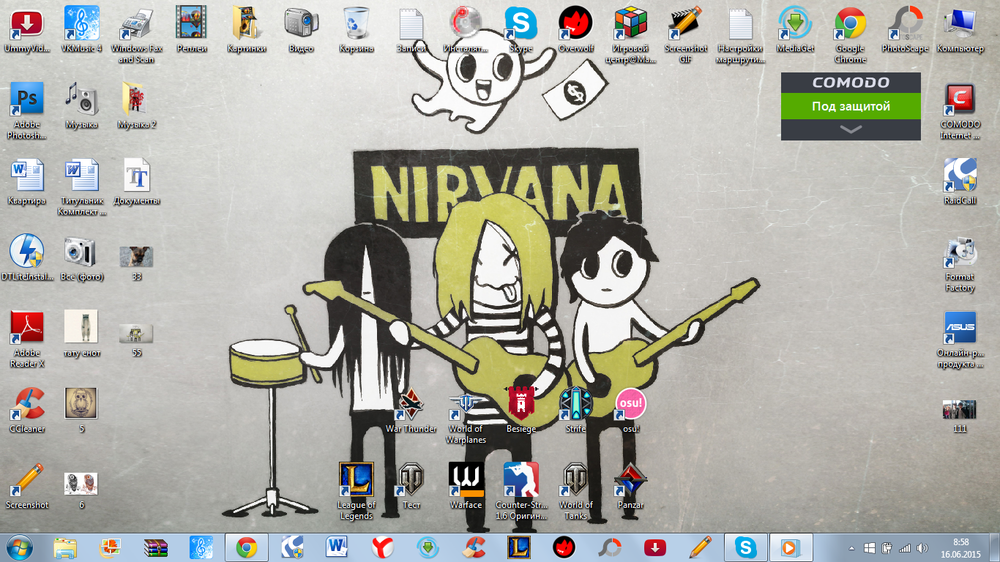The width and height of the screenshot is (1000, 562).
Task: Launch Adobe Photoshop shortcut
Action: coord(27,111)
